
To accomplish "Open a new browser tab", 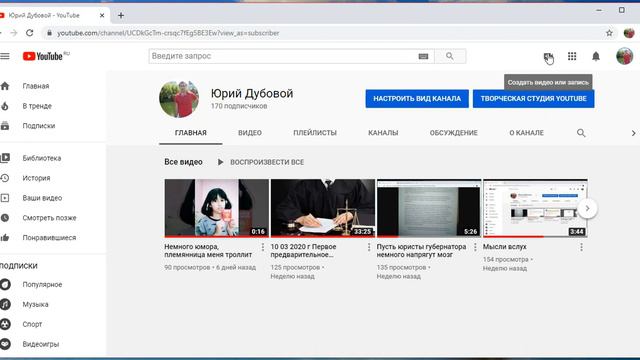I will tap(121, 16).
